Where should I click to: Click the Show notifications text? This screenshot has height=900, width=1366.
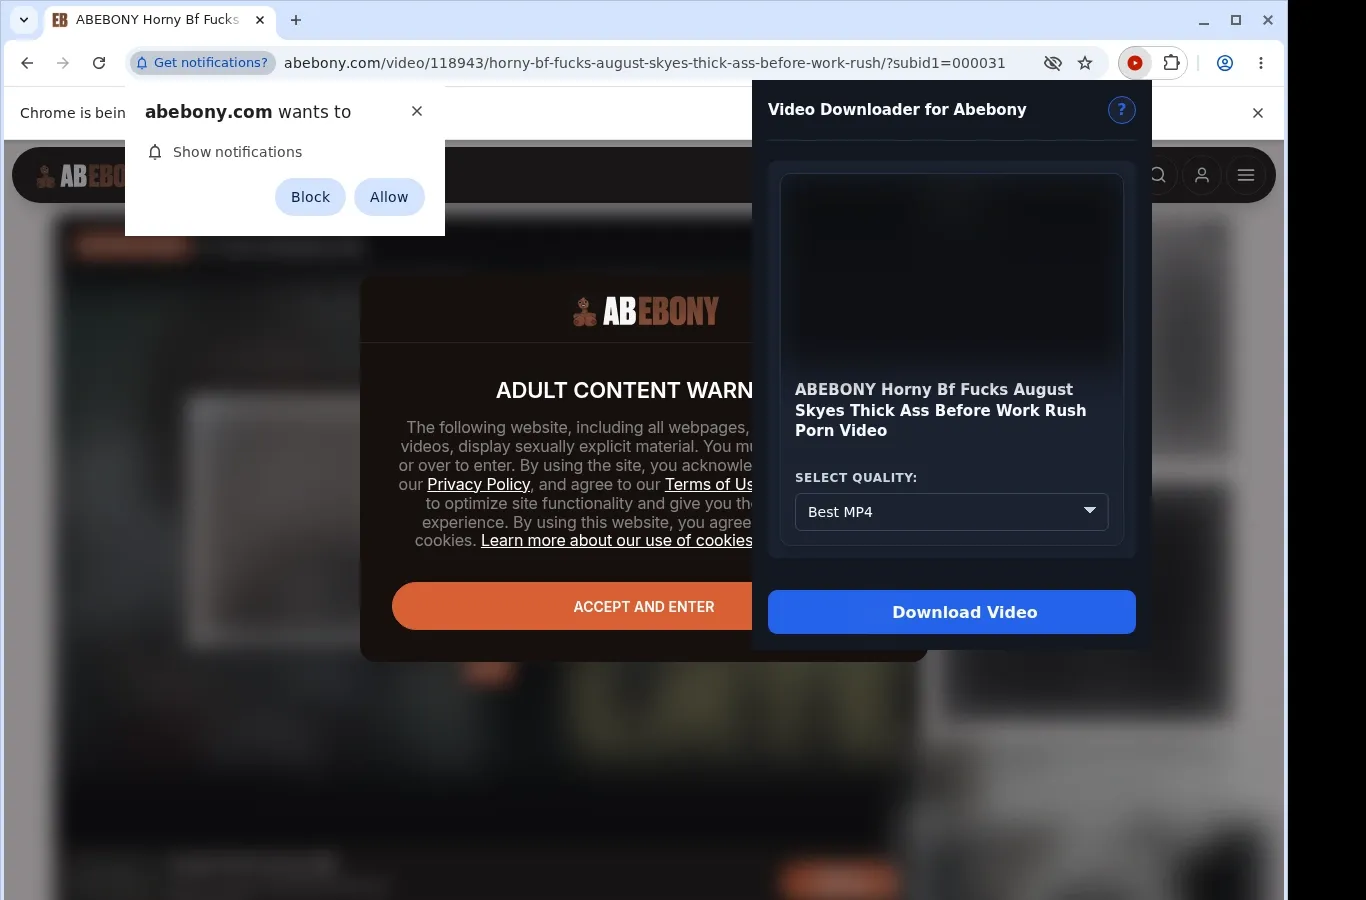[x=237, y=152]
